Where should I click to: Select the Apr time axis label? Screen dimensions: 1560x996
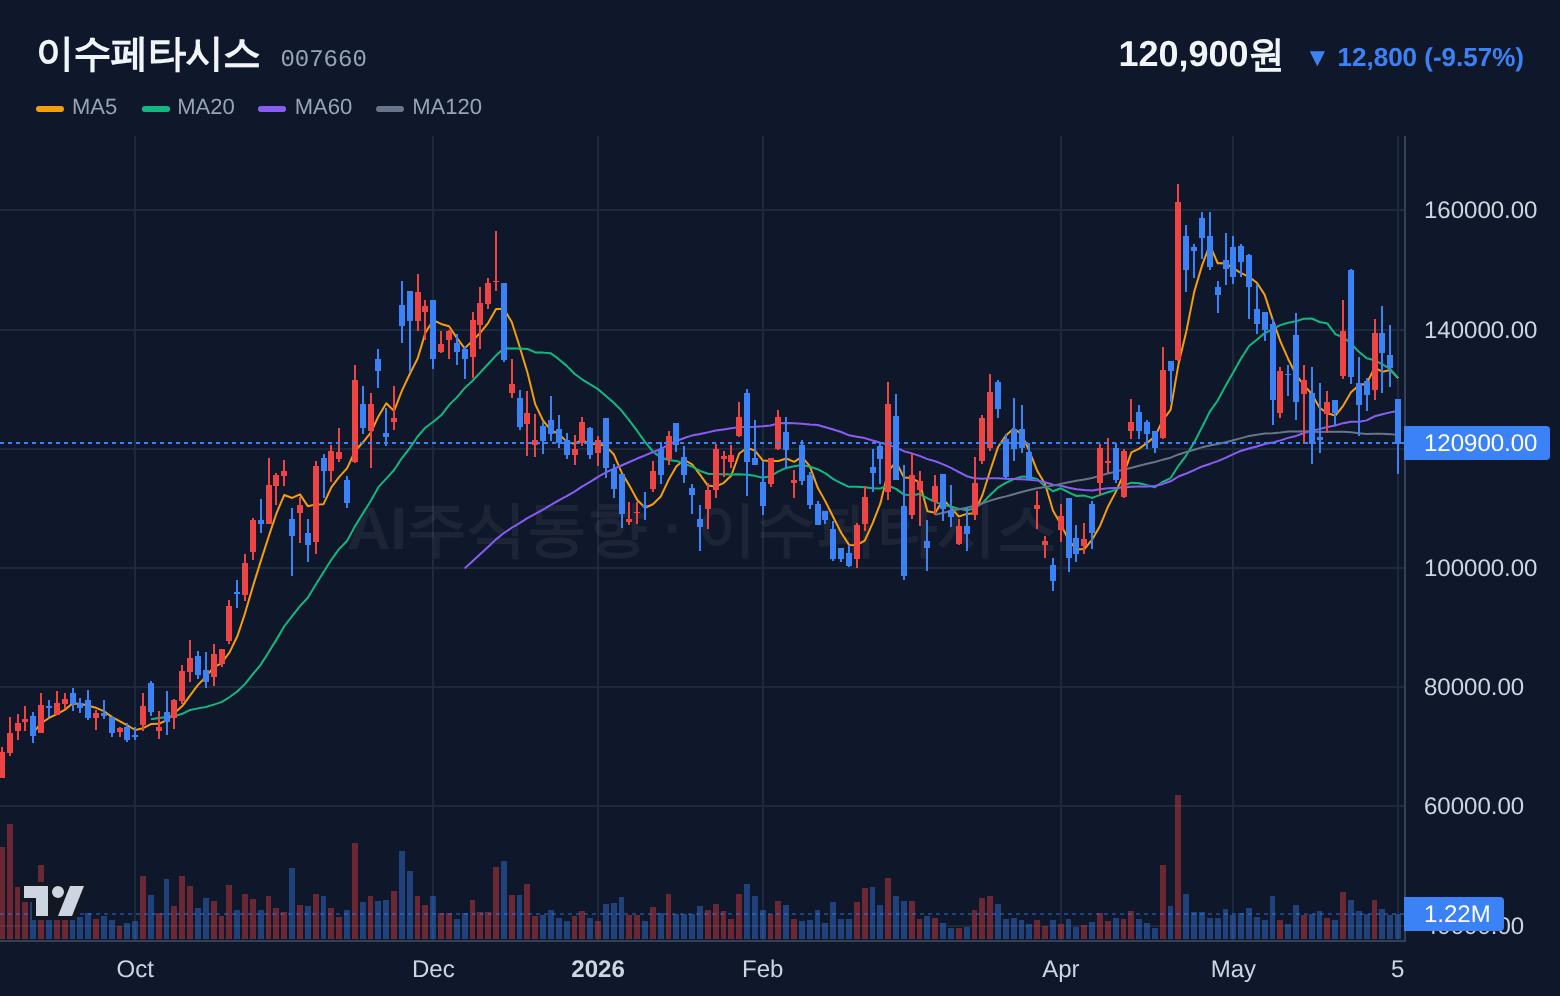tap(1060, 969)
